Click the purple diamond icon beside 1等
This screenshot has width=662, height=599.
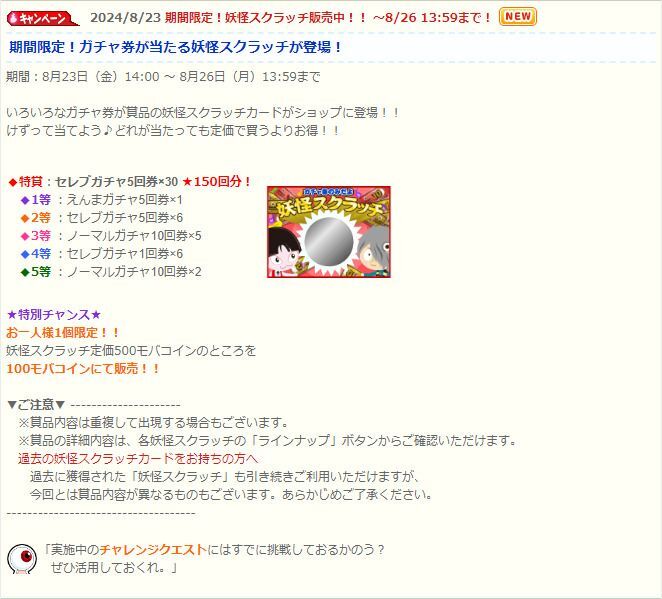[25, 200]
